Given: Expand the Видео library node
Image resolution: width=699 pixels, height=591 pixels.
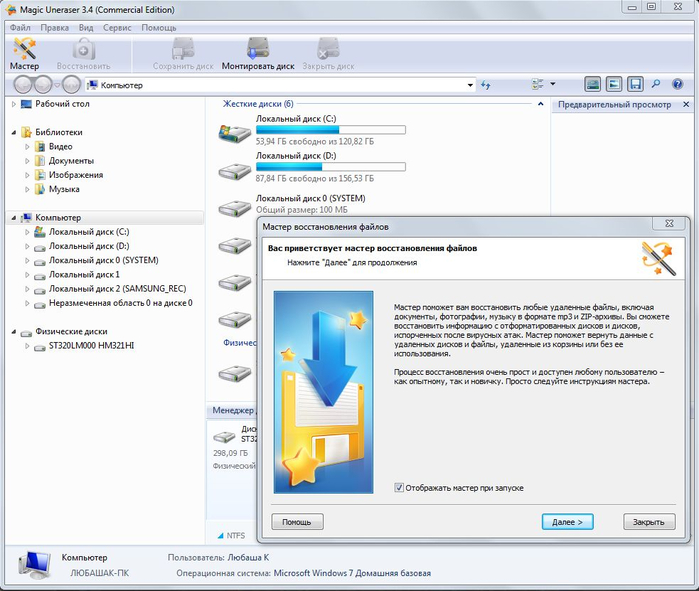Looking at the screenshot, I should pos(27,147).
